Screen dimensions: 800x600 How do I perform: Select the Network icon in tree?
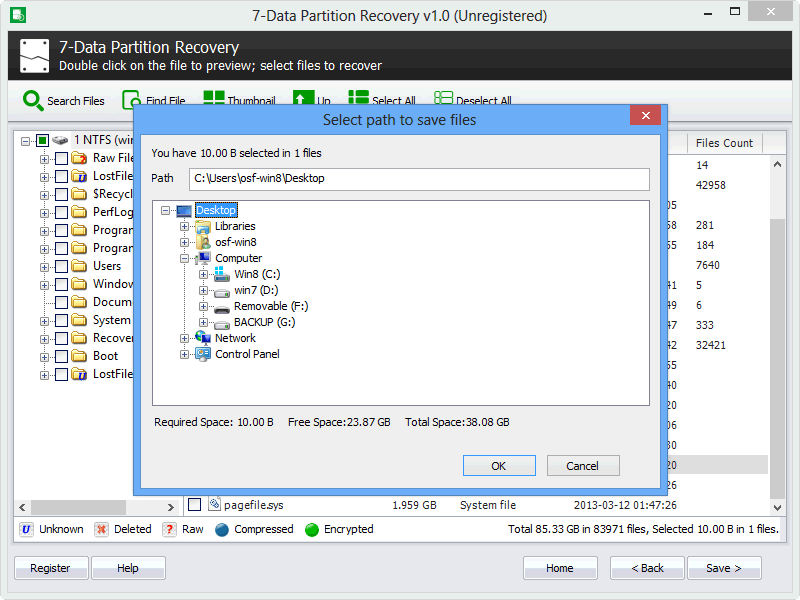click(x=203, y=338)
